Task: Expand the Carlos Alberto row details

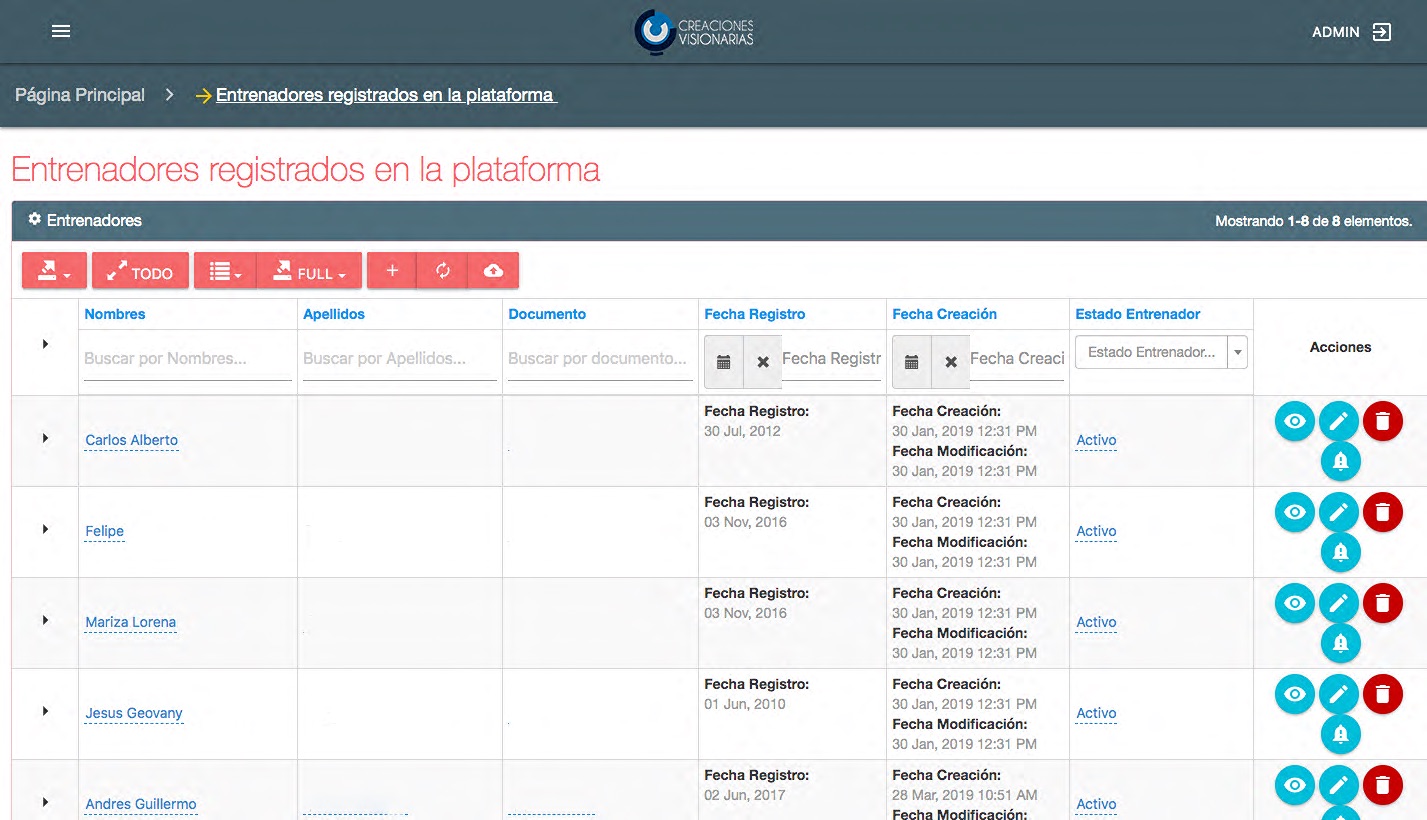Action: point(45,438)
